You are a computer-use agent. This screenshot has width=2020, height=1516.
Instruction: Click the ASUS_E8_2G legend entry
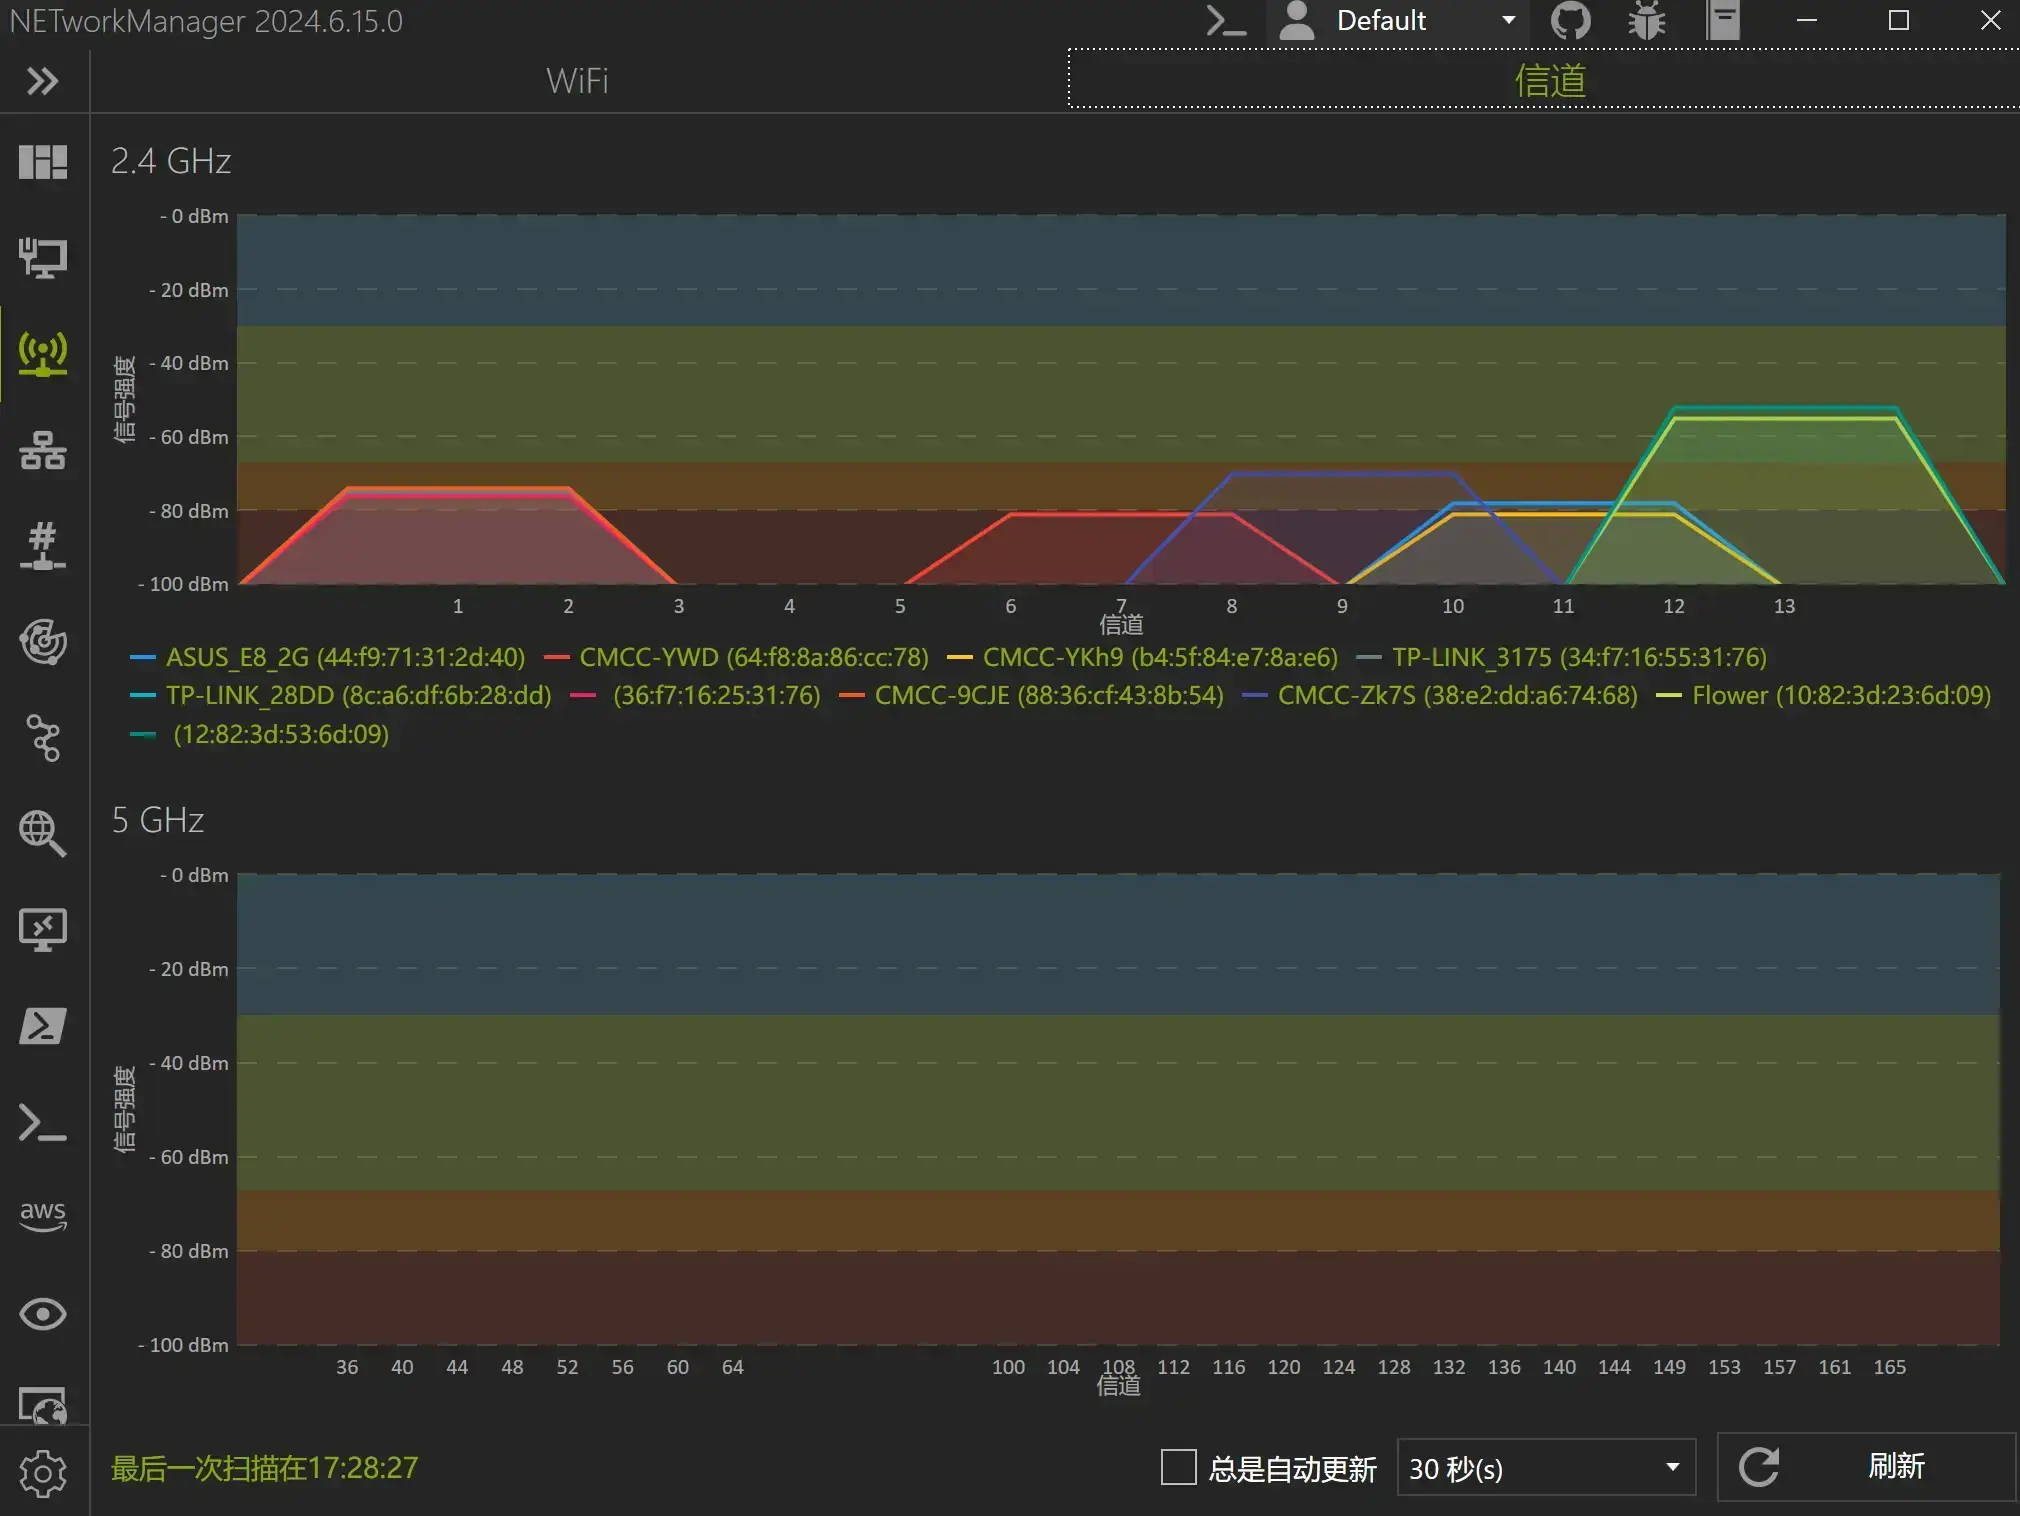[x=327, y=657]
